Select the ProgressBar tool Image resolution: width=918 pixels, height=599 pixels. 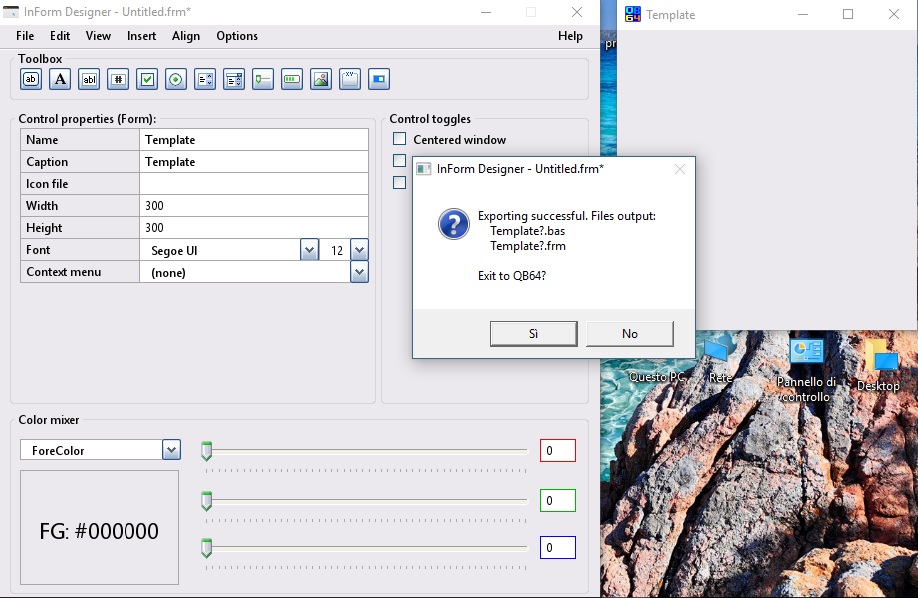pyautogui.click(x=292, y=79)
